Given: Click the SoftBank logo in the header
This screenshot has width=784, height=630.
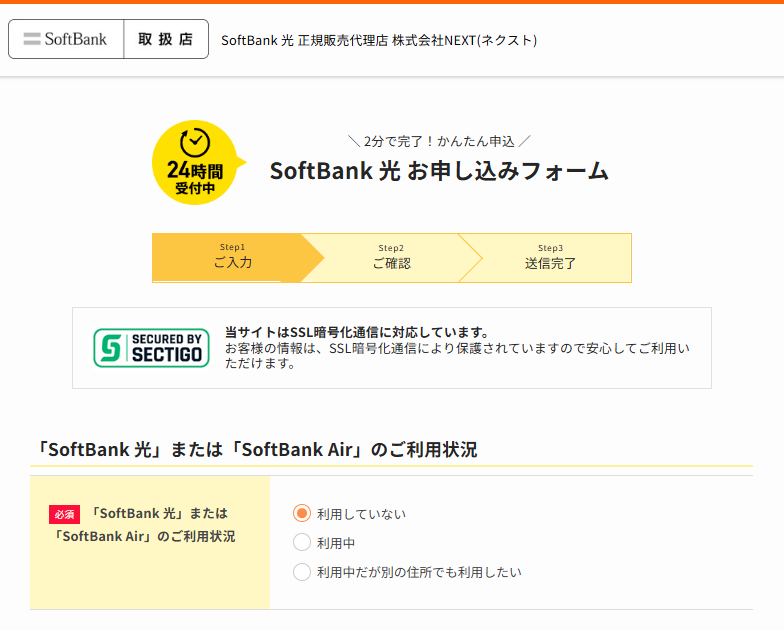Looking at the screenshot, I should click(x=66, y=39).
